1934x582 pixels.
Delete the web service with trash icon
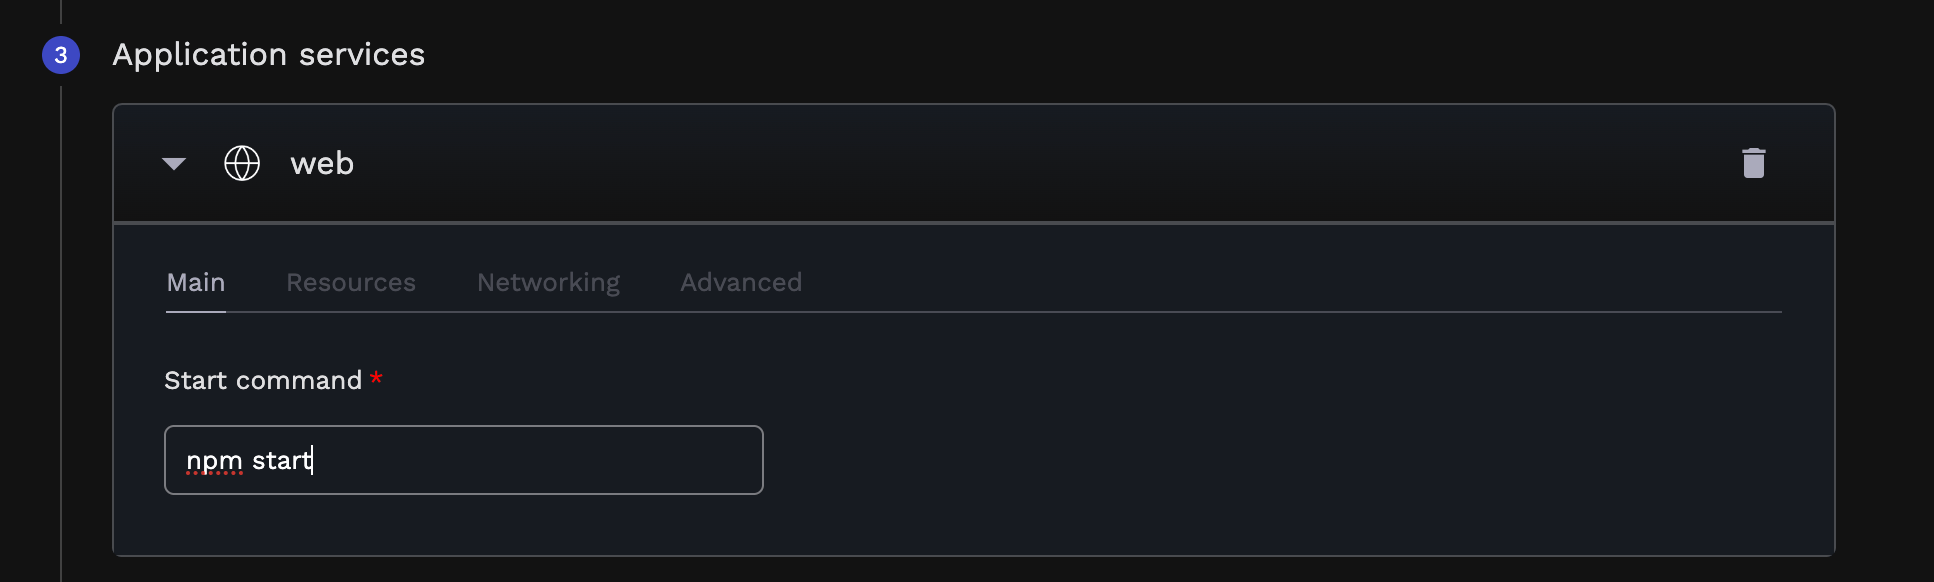point(1753,163)
